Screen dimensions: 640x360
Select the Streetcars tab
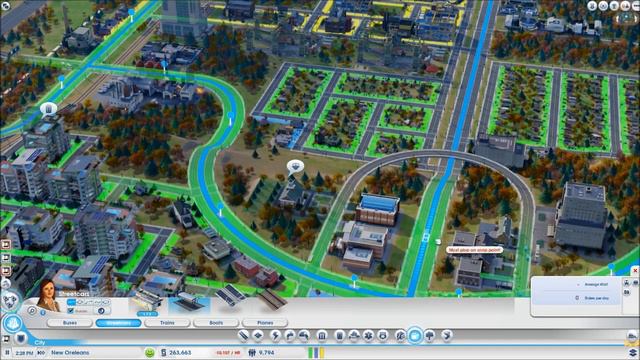pos(118,322)
